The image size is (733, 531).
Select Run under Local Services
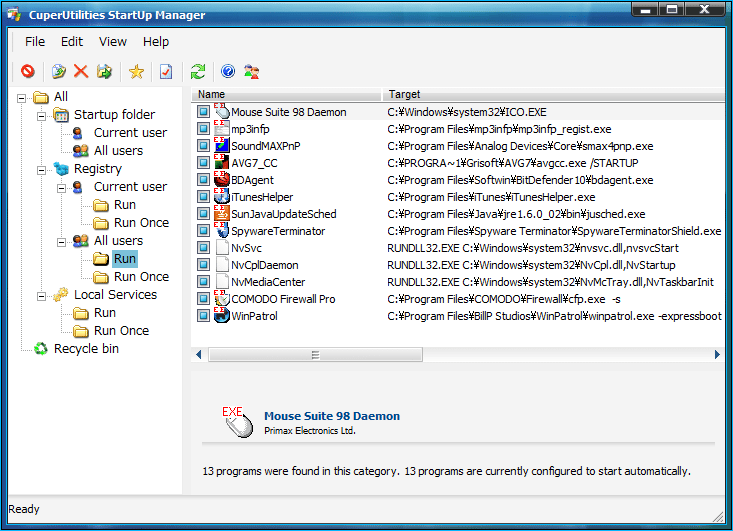pyautogui.click(x=105, y=313)
